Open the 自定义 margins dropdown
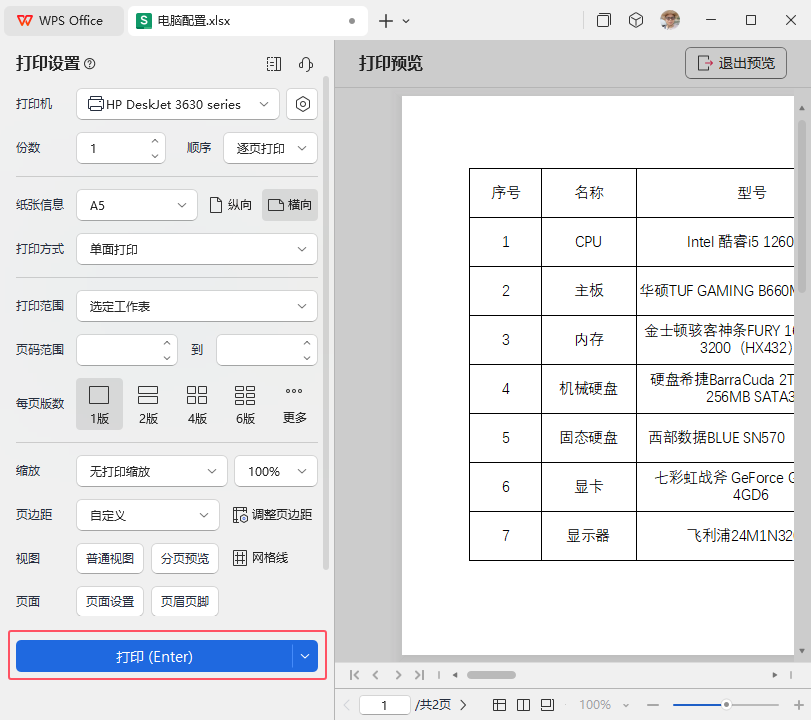The width and height of the screenshot is (811, 720). [x=148, y=515]
